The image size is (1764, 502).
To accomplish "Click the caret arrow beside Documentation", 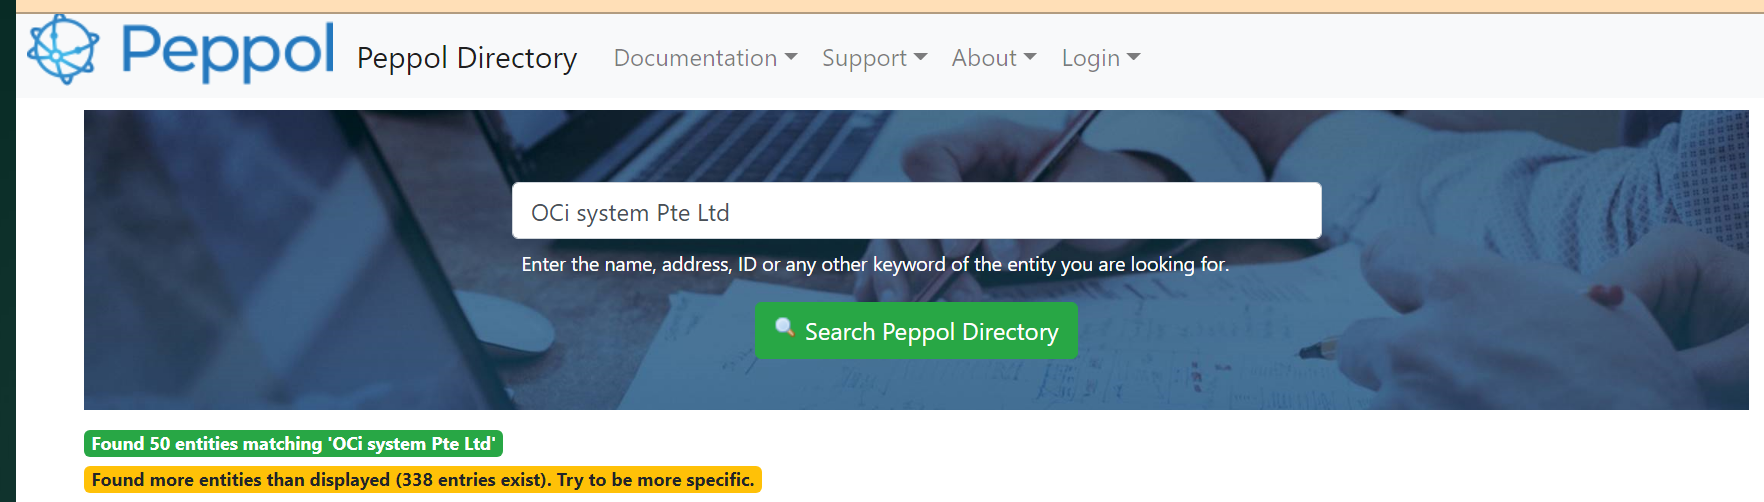I will (791, 57).
